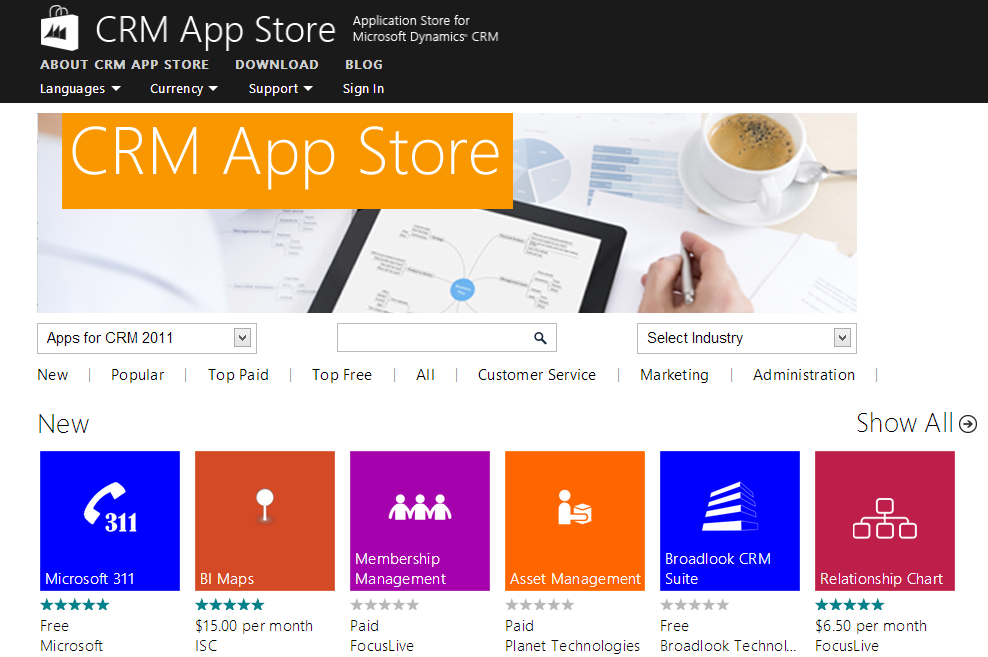Expand the Currency dropdown menu

click(x=183, y=89)
